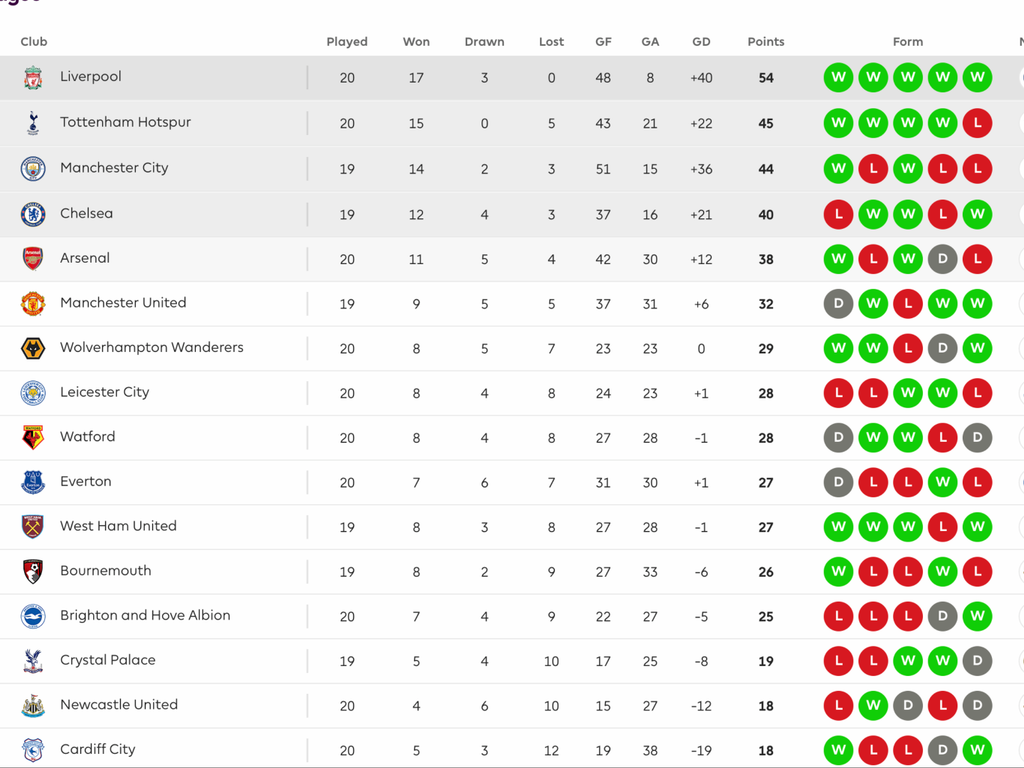Select West Ham's red L form badge
Image resolution: width=1024 pixels, height=768 pixels.
point(942,526)
